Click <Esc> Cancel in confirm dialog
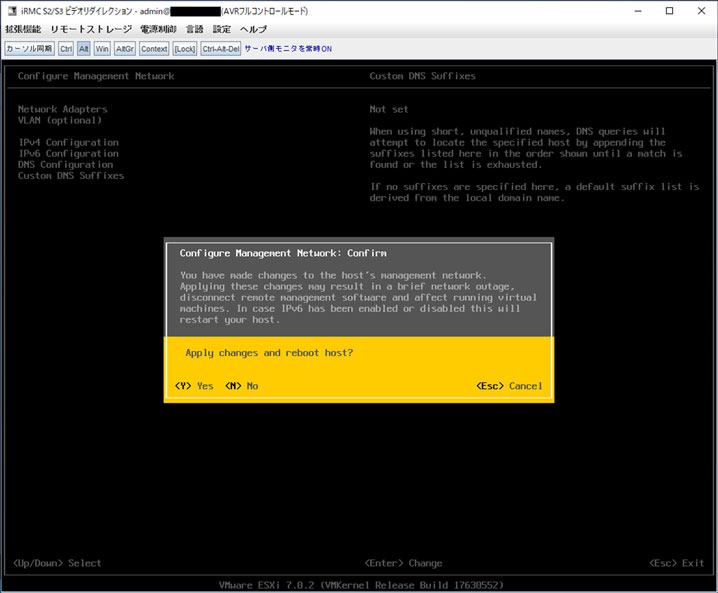This screenshot has width=718, height=593. tap(509, 386)
